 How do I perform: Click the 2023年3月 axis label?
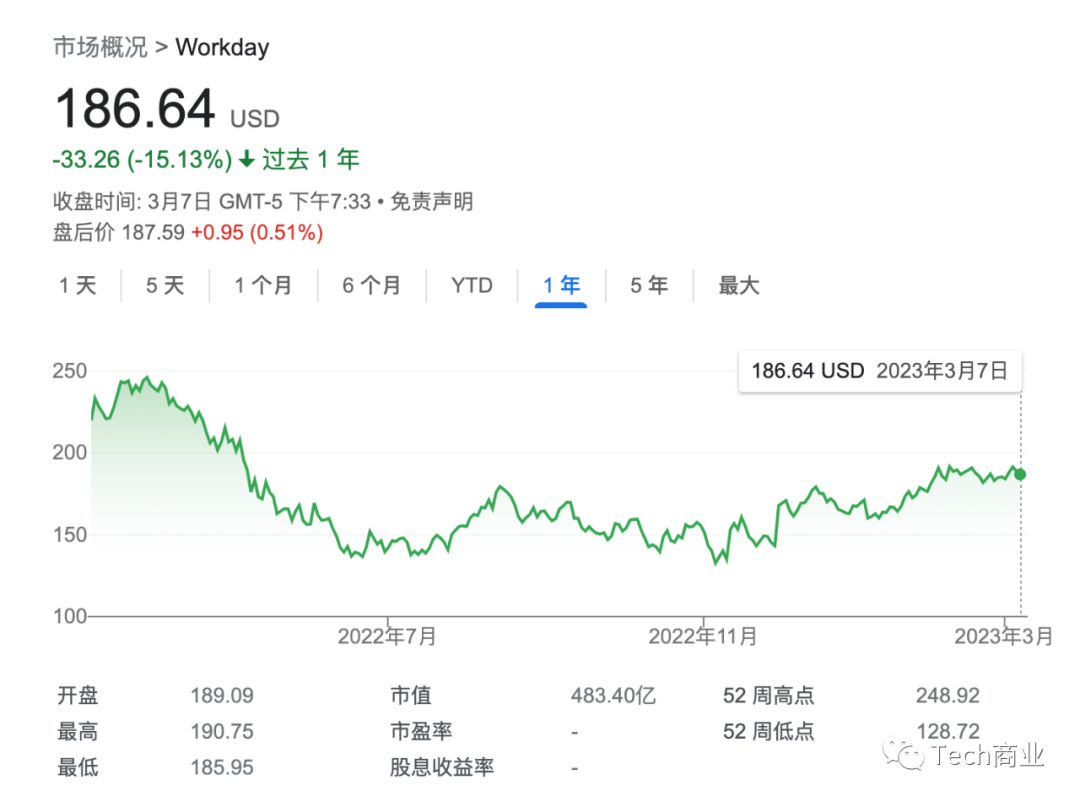point(1003,636)
